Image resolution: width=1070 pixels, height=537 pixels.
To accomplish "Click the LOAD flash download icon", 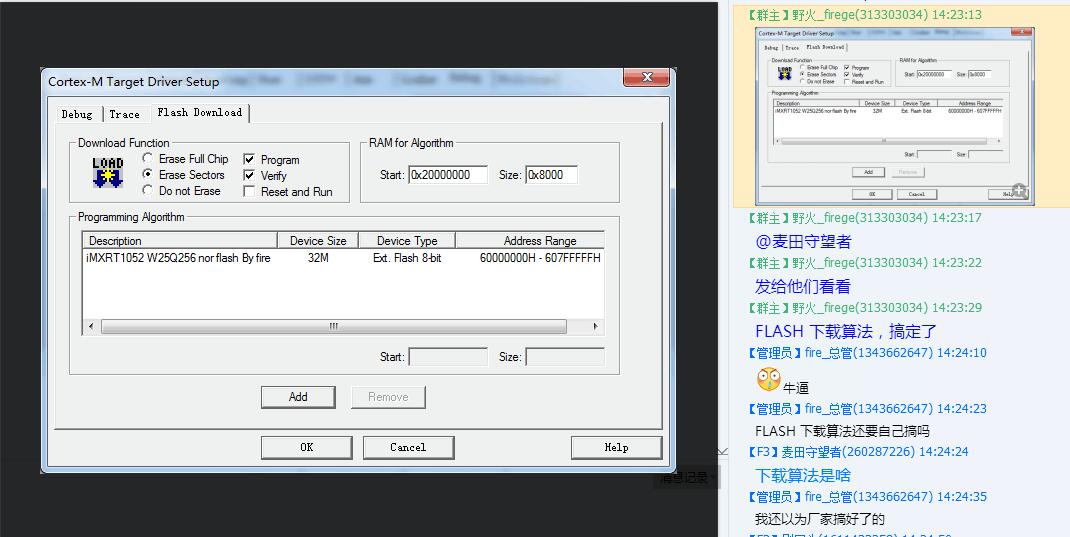I will click(x=107, y=172).
